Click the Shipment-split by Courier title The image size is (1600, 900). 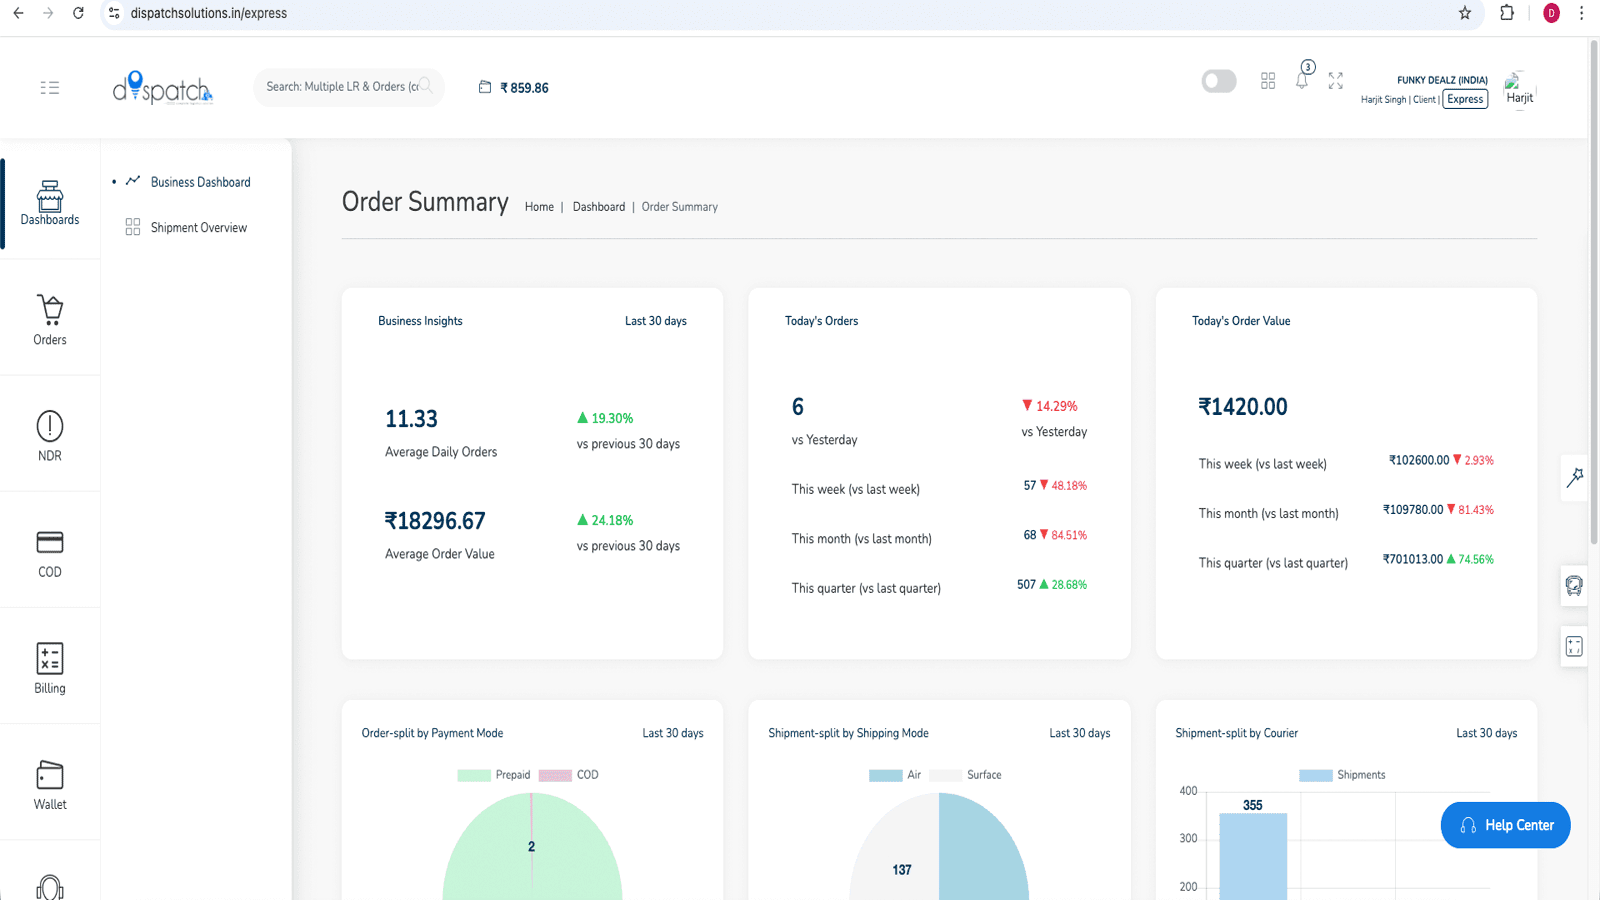pyautogui.click(x=1236, y=733)
